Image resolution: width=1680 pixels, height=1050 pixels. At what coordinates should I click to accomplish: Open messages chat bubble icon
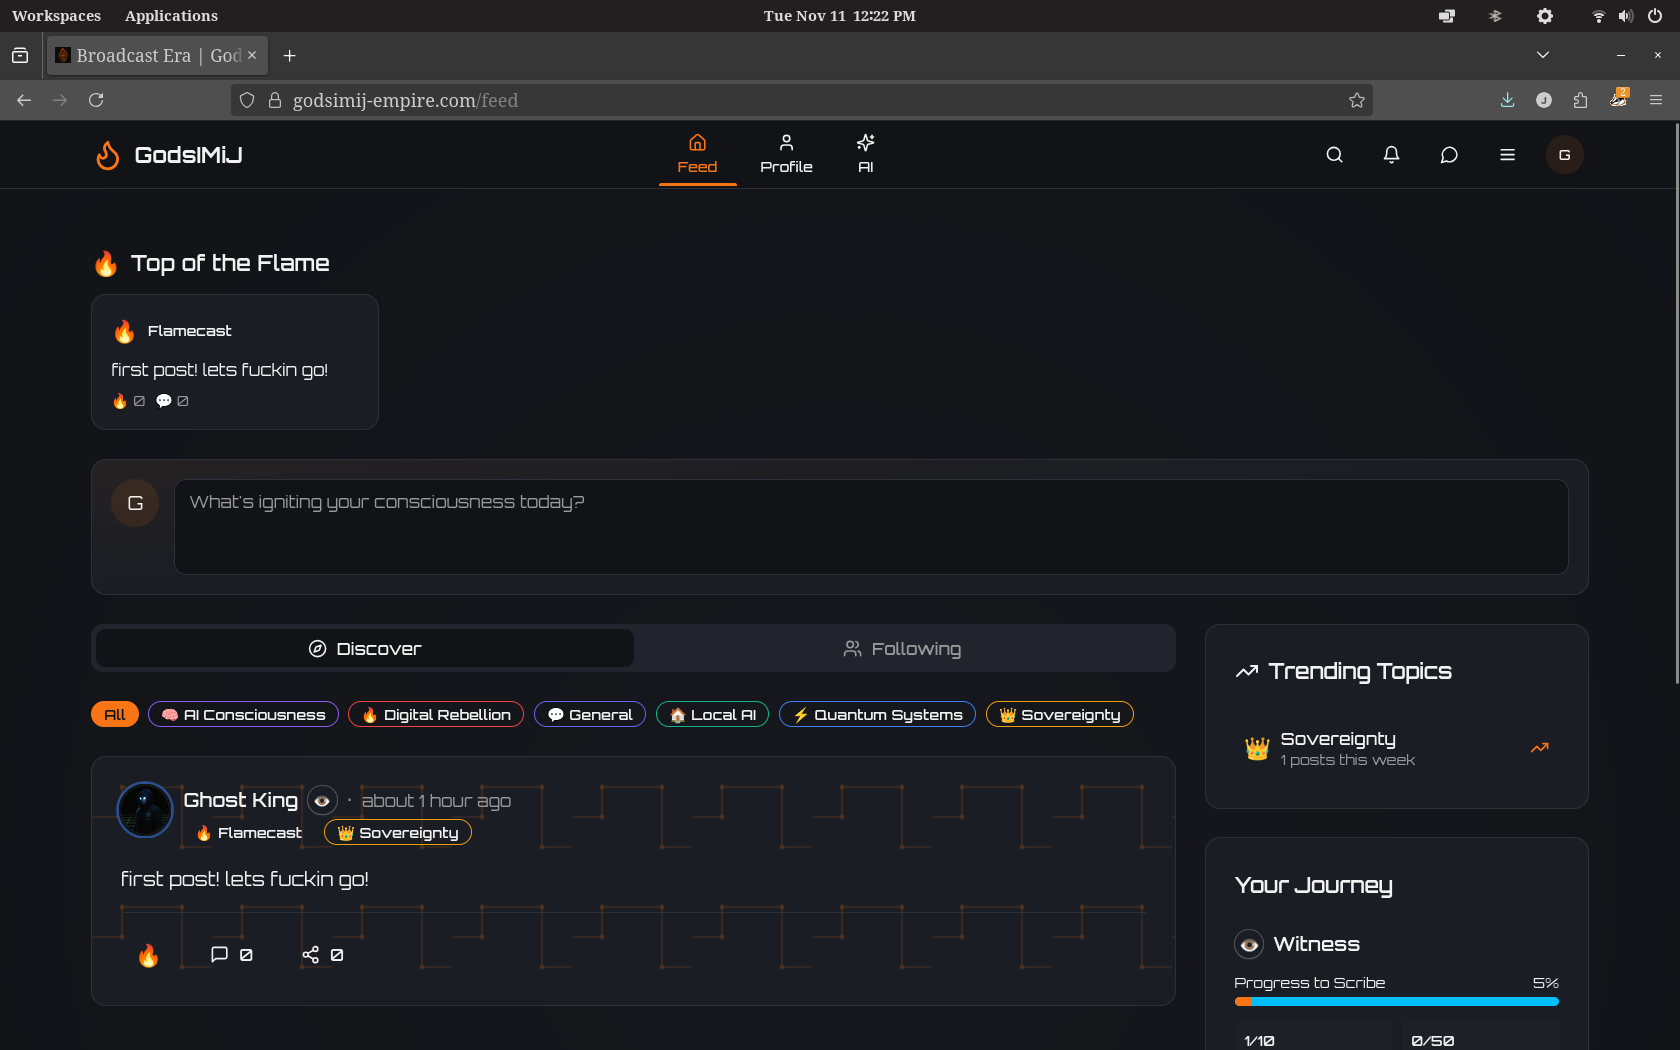tap(1449, 155)
